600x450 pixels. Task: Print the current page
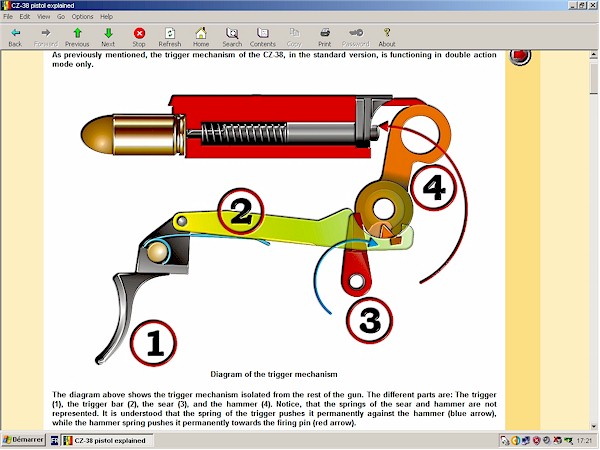click(324, 37)
